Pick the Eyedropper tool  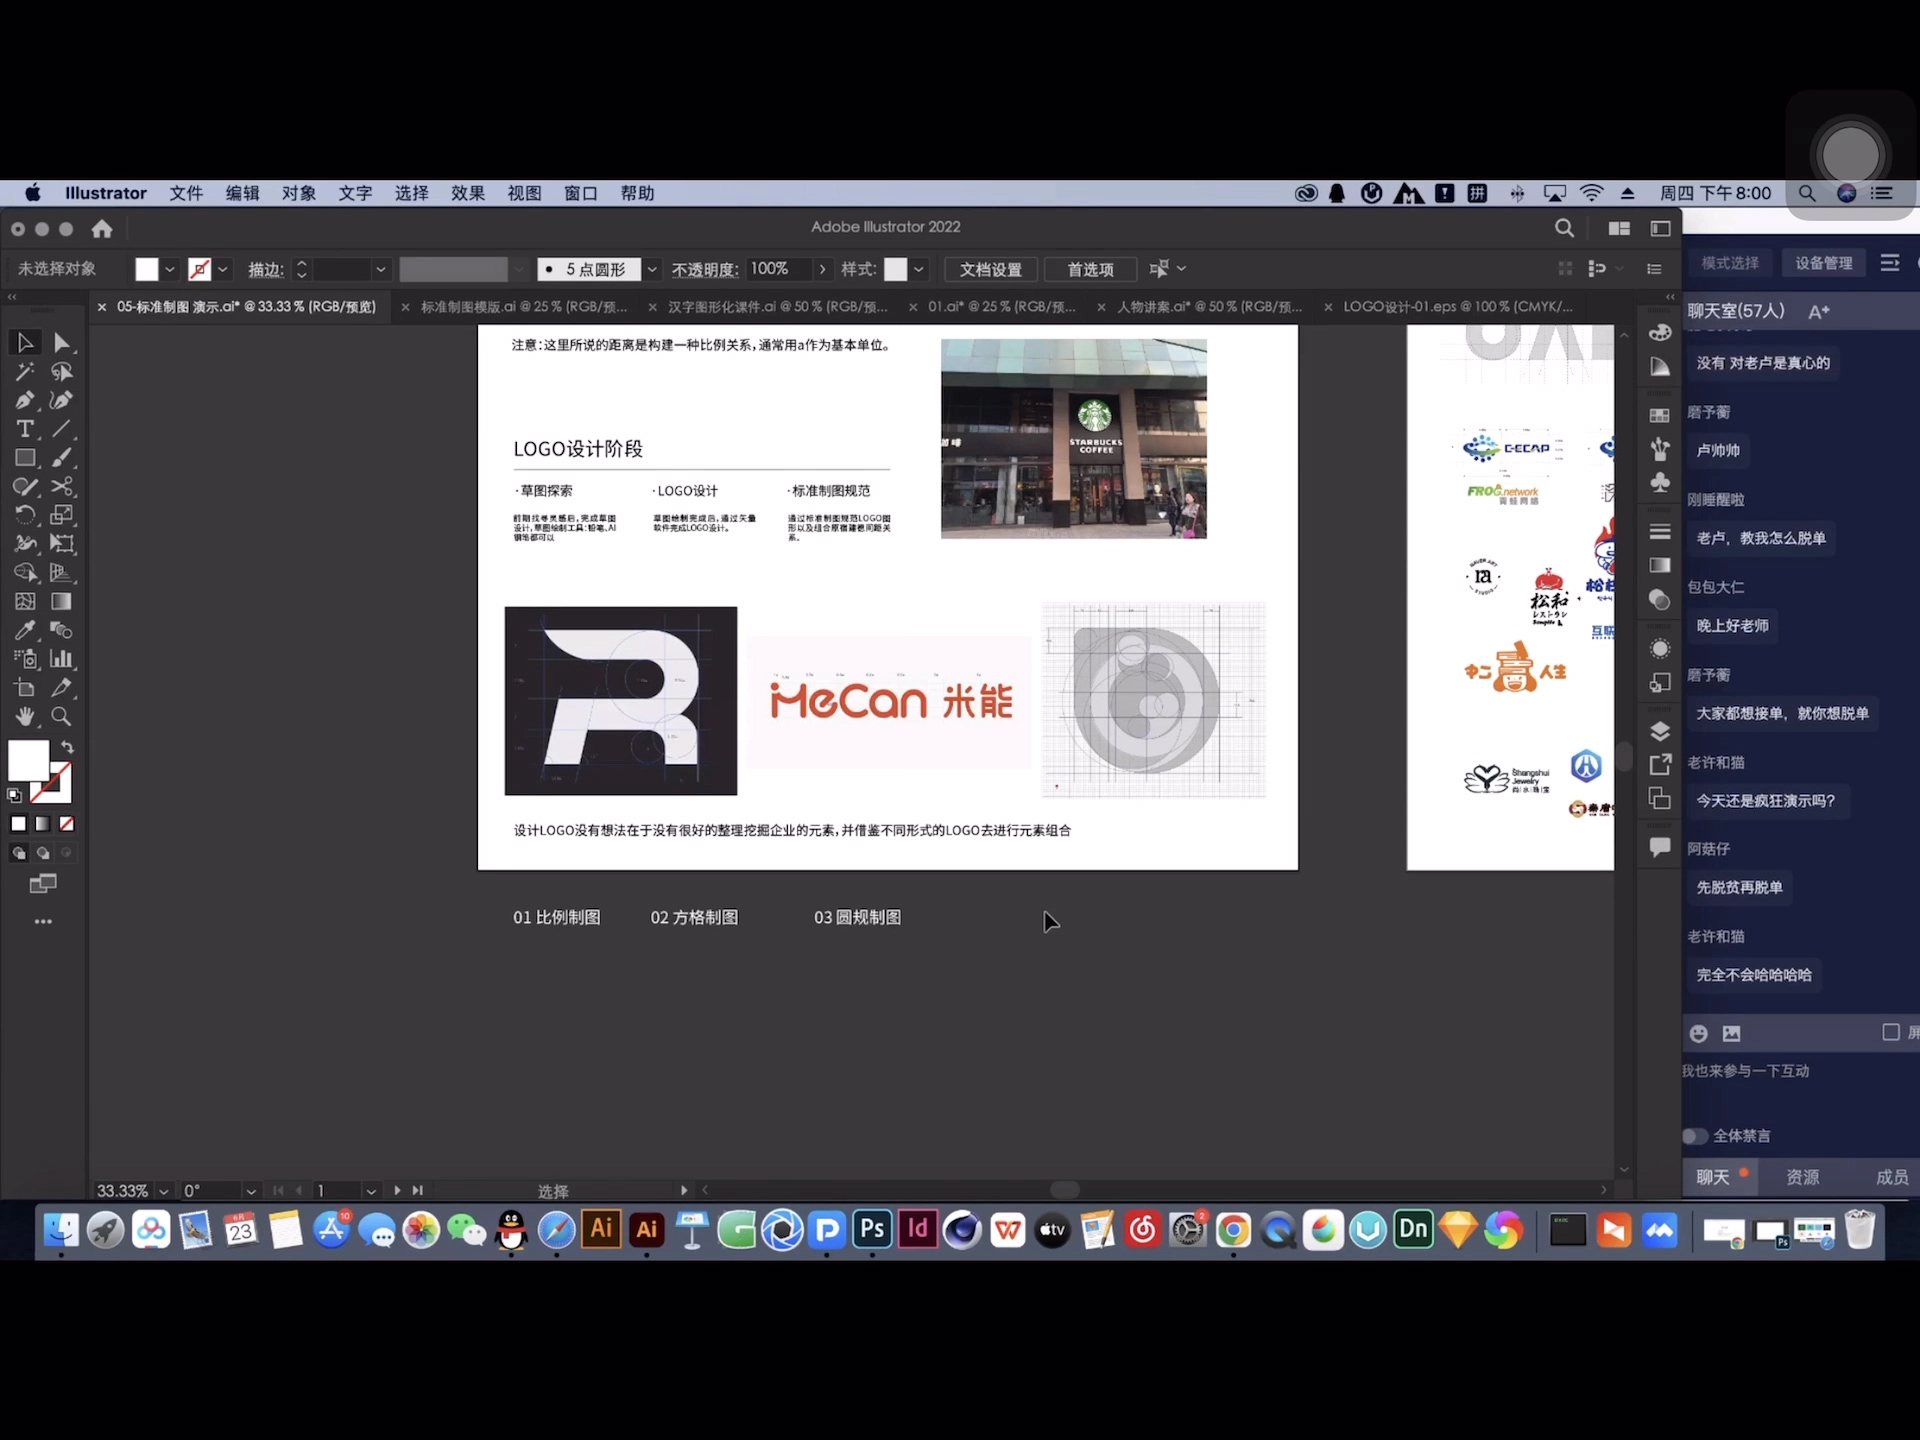click(x=24, y=630)
